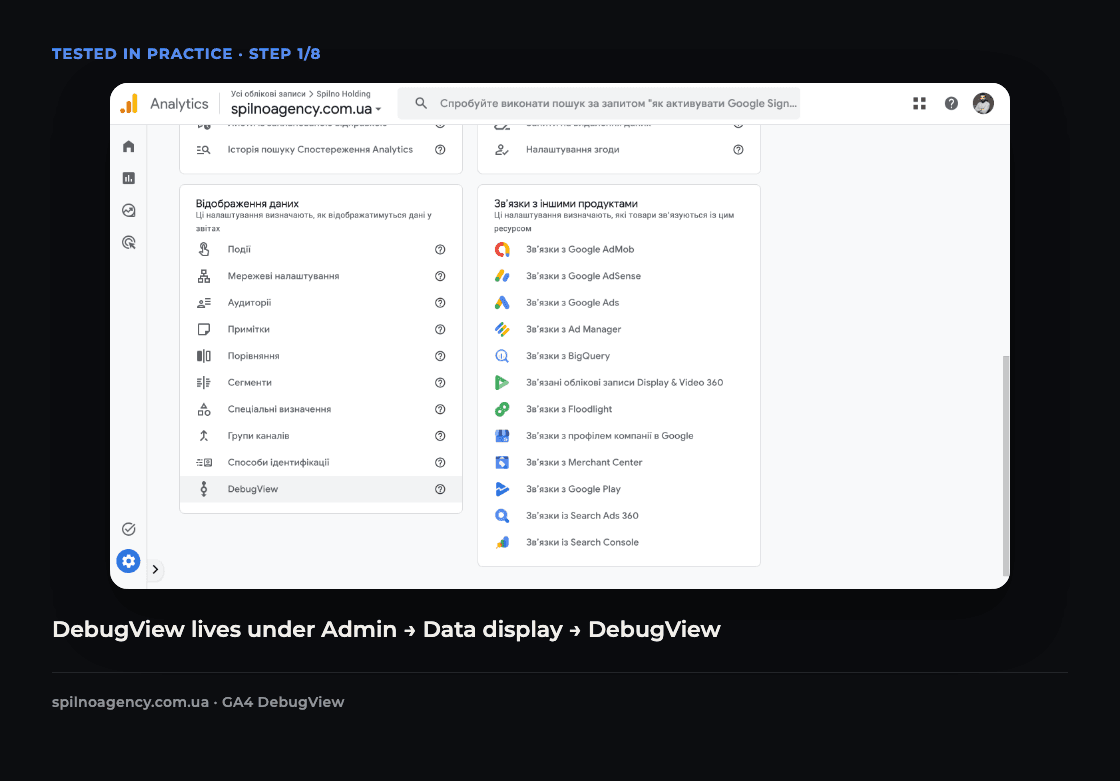Open Способи ідентифікації row
The height and width of the screenshot is (781, 1120).
point(321,462)
